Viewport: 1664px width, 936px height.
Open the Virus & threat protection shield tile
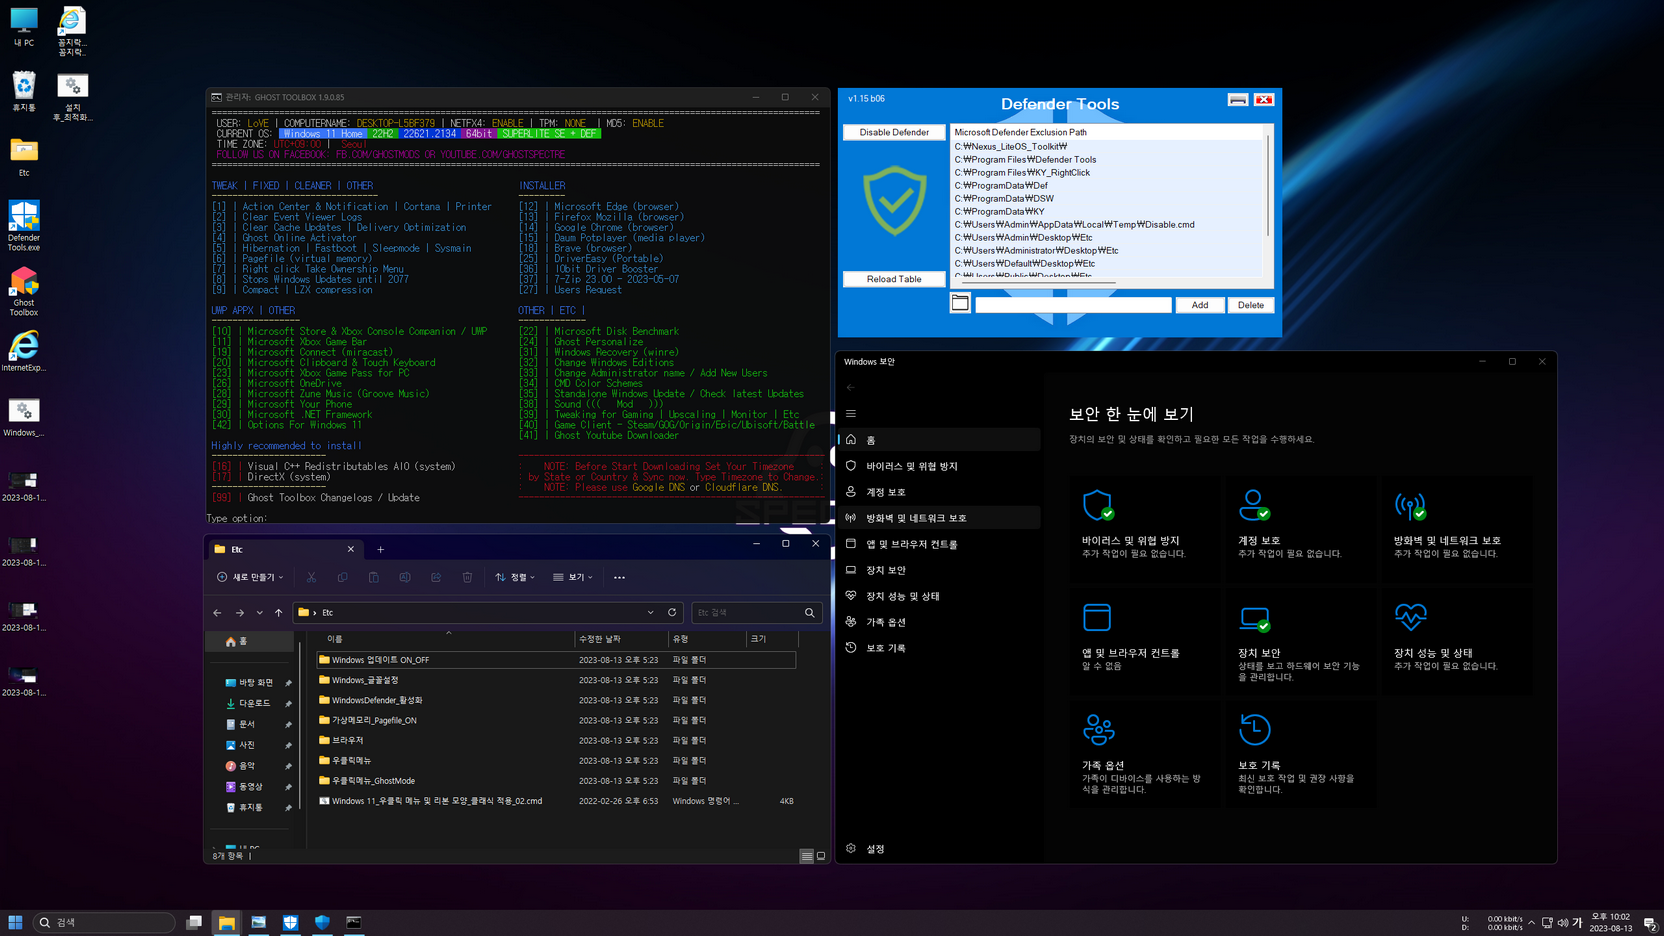pos(1098,505)
